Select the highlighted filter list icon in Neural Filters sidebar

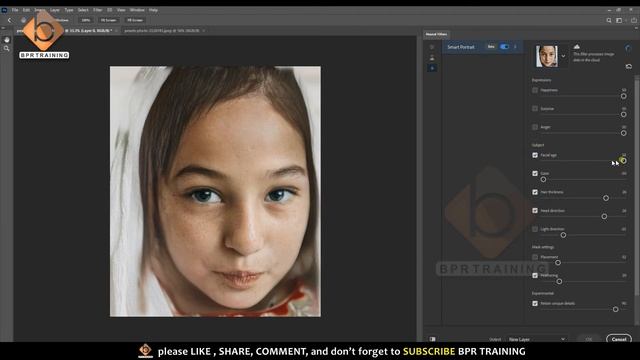tap(432, 68)
